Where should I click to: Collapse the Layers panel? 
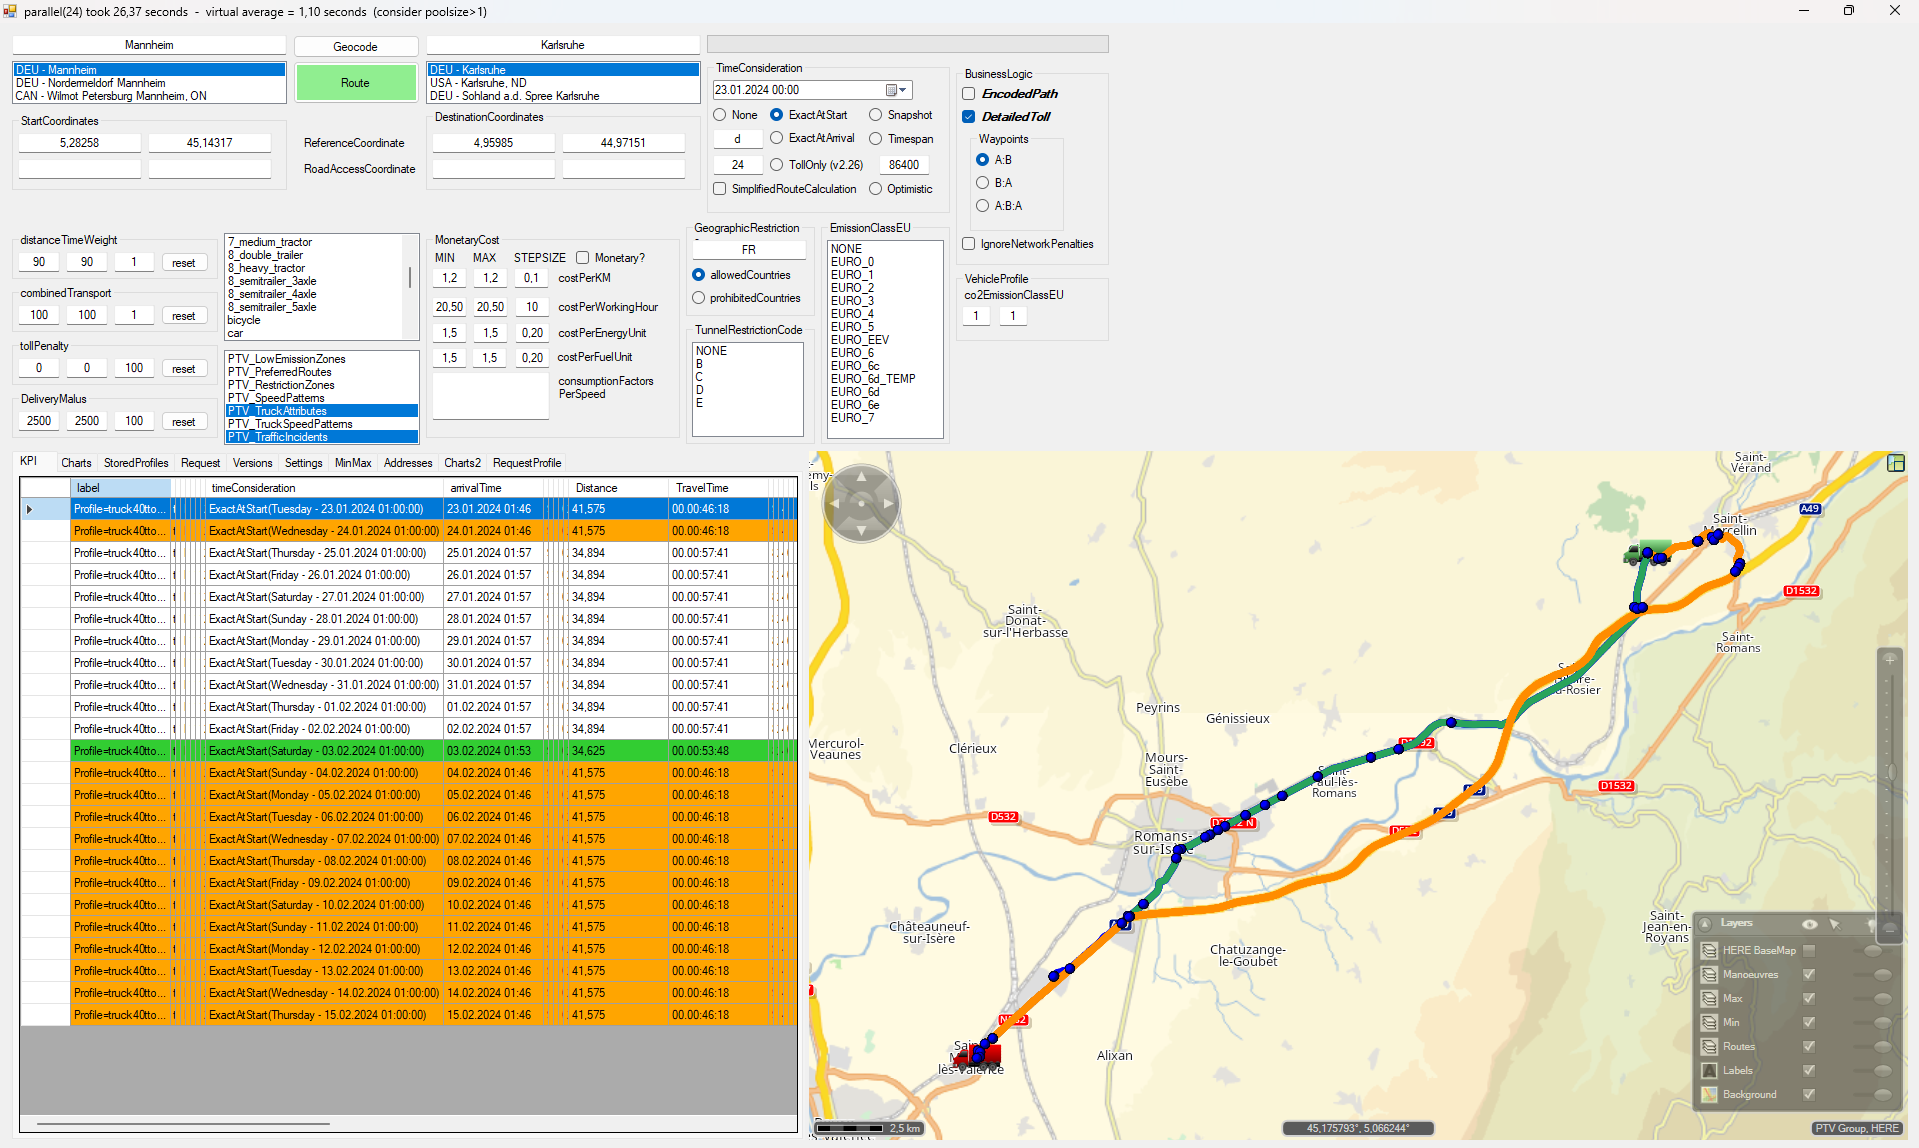pos(1705,924)
